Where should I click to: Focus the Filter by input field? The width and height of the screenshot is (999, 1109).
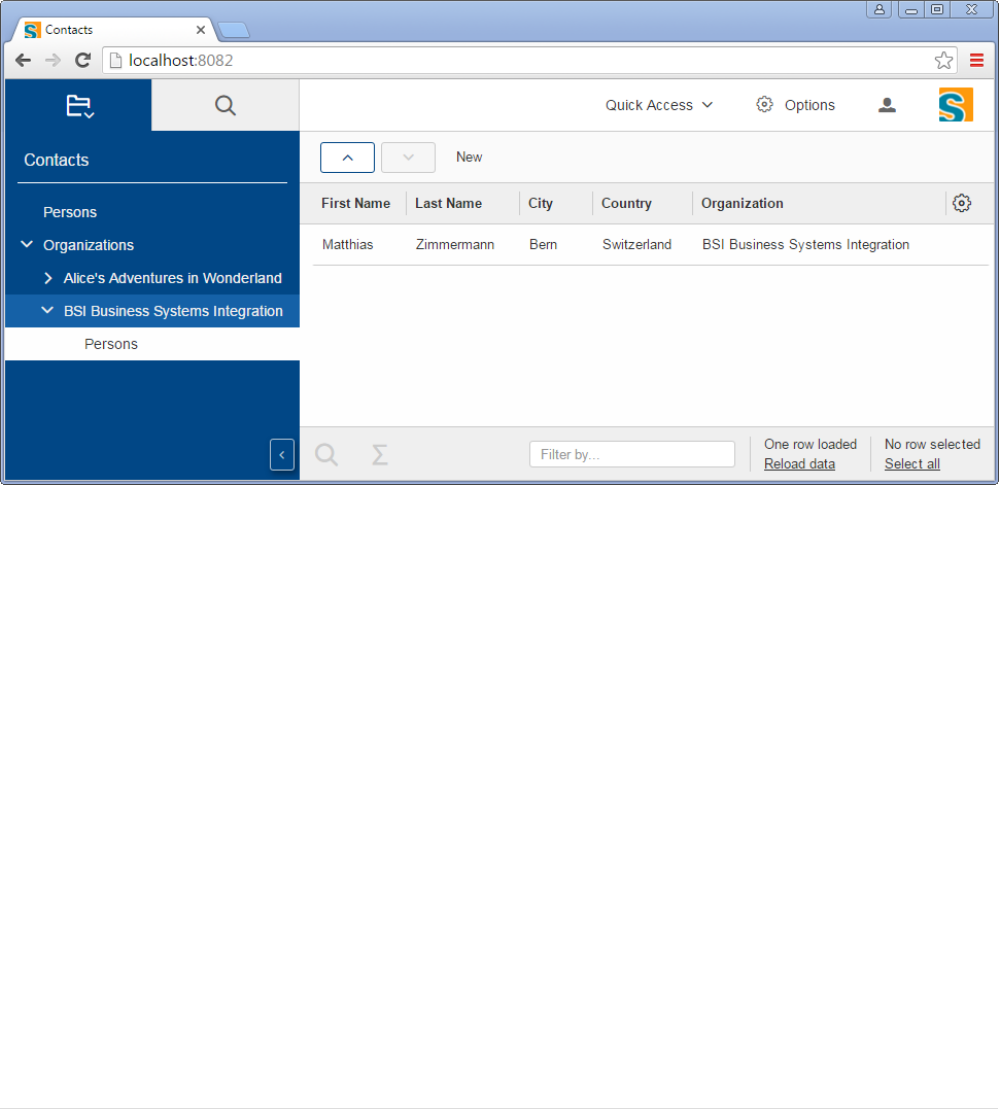coord(632,454)
